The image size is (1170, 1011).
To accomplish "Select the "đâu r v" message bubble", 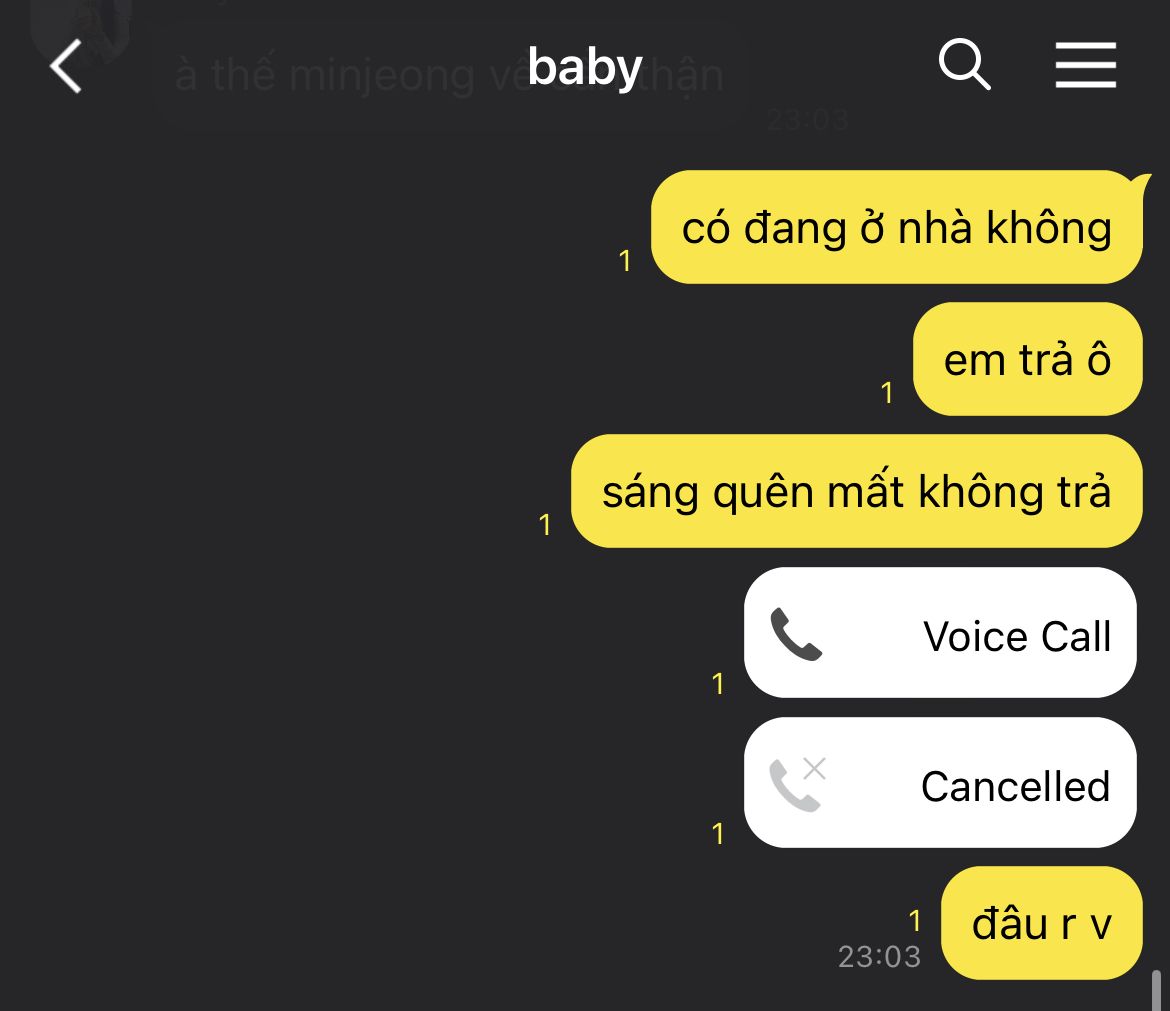I will [1041, 923].
